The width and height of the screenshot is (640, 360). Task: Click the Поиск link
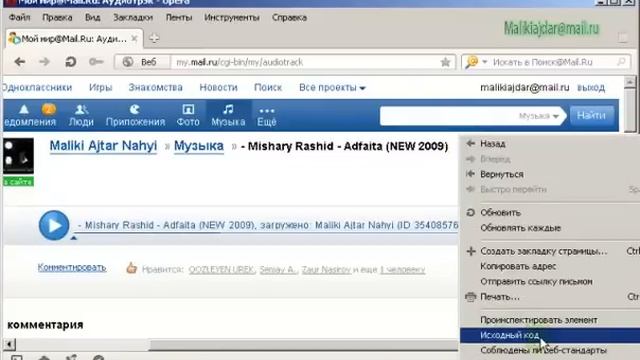(x=268, y=87)
